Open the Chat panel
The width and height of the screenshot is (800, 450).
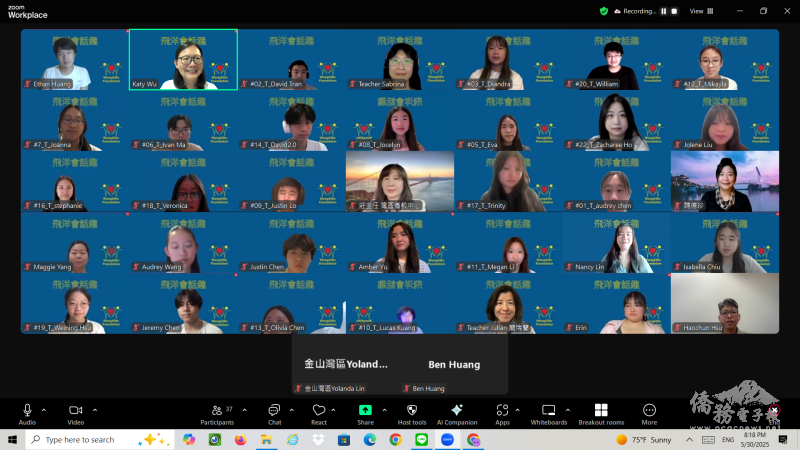pos(274,413)
